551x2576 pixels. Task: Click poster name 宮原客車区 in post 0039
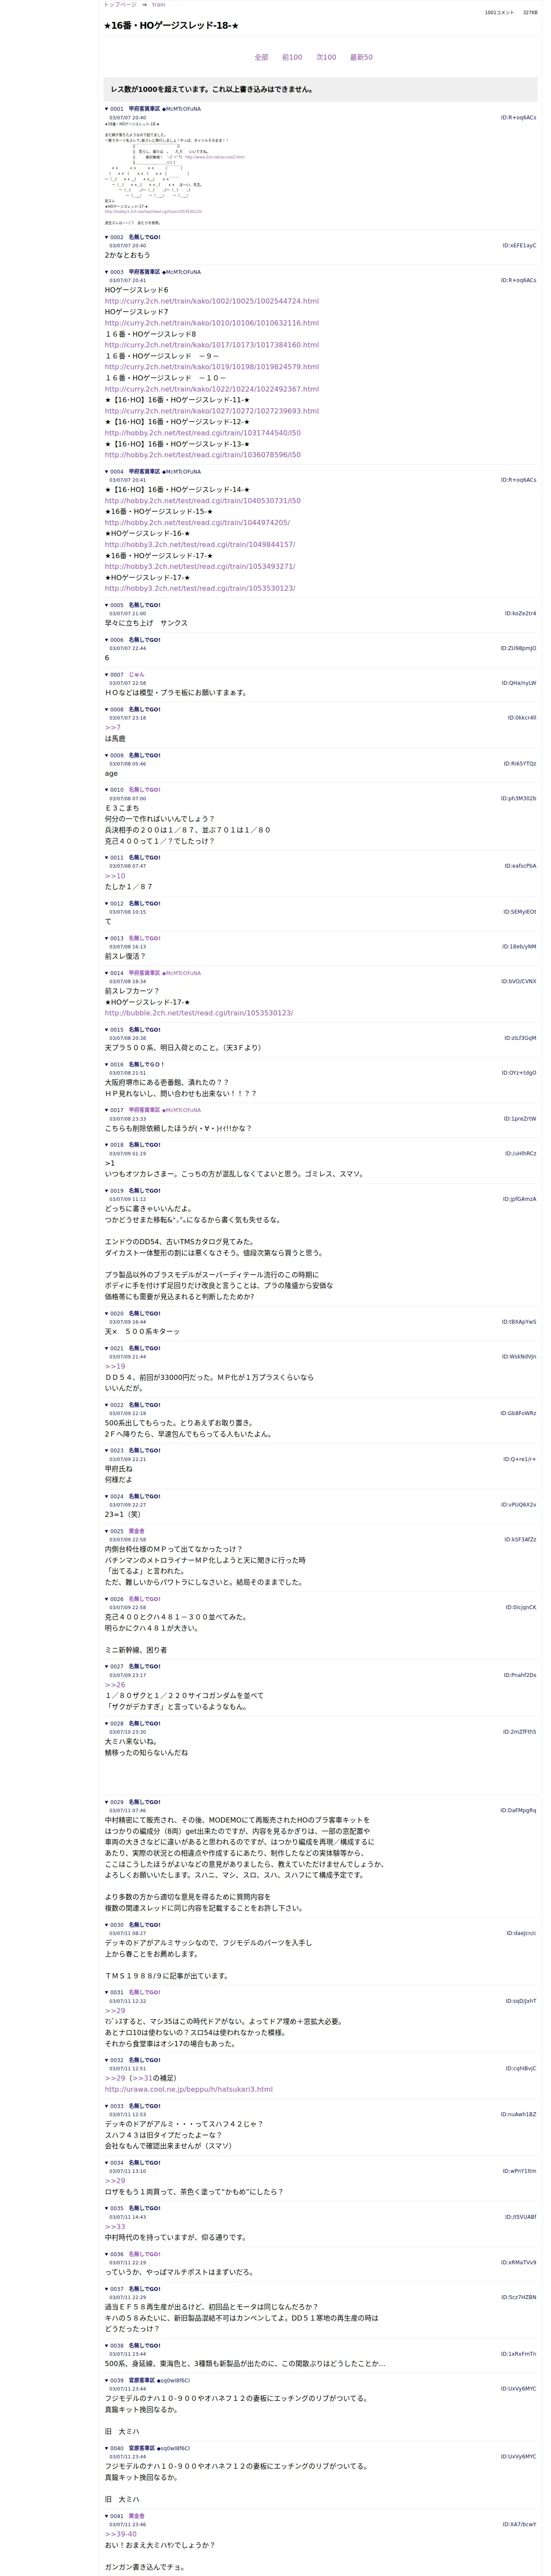click(x=142, y=2381)
